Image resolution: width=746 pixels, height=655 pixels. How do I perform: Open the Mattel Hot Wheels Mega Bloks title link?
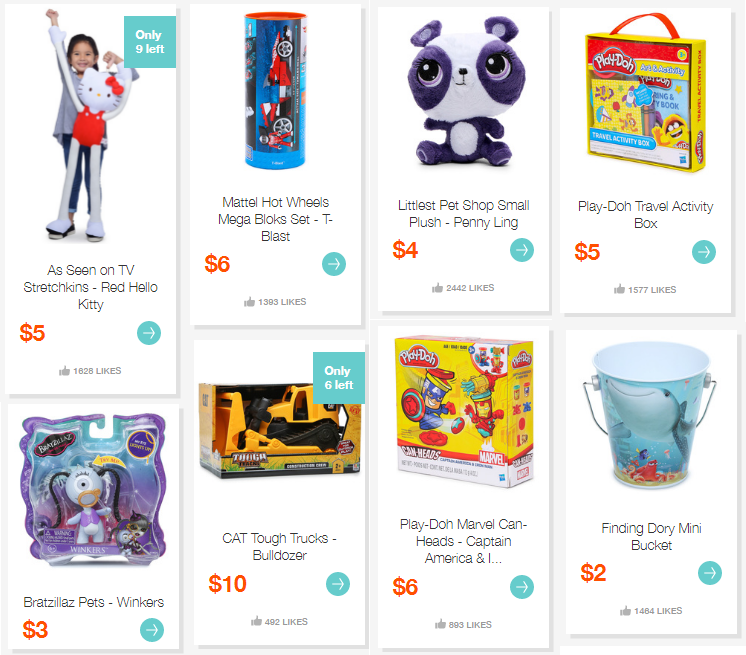click(275, 219)
